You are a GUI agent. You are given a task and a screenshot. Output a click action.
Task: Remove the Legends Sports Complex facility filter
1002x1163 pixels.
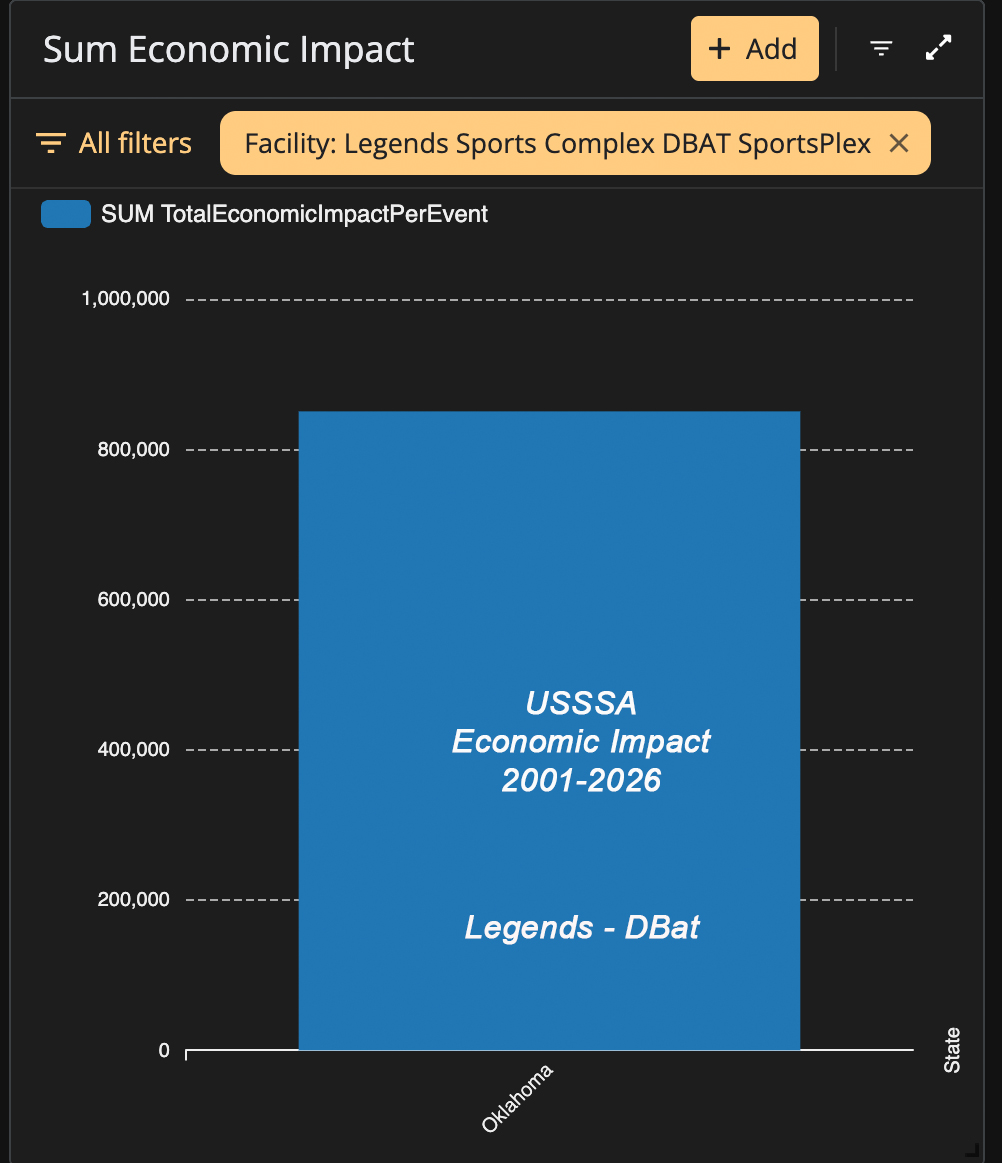[x=898, y=143]
